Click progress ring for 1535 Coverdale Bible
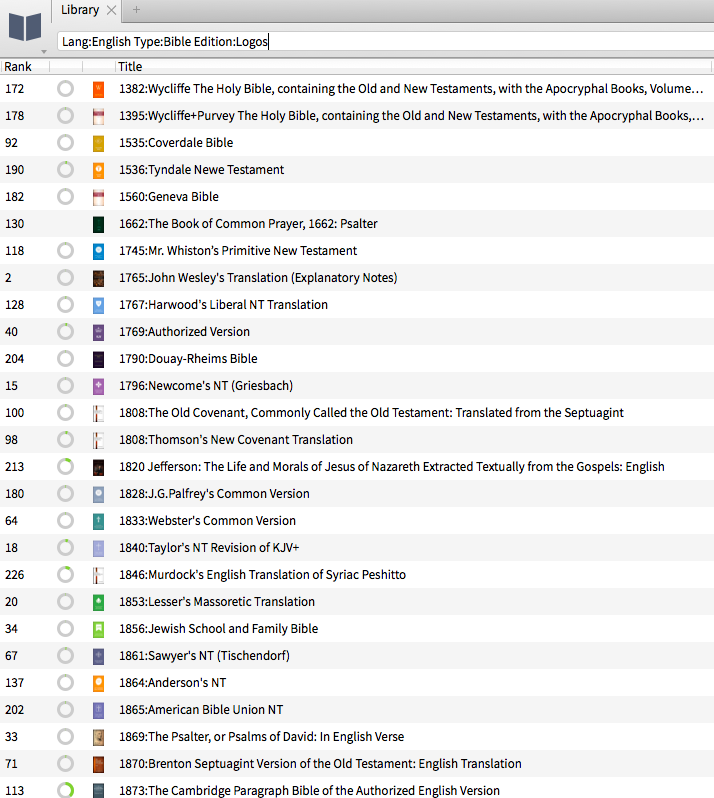This screenshot has height=798, width=714. (x=65, y=142)
